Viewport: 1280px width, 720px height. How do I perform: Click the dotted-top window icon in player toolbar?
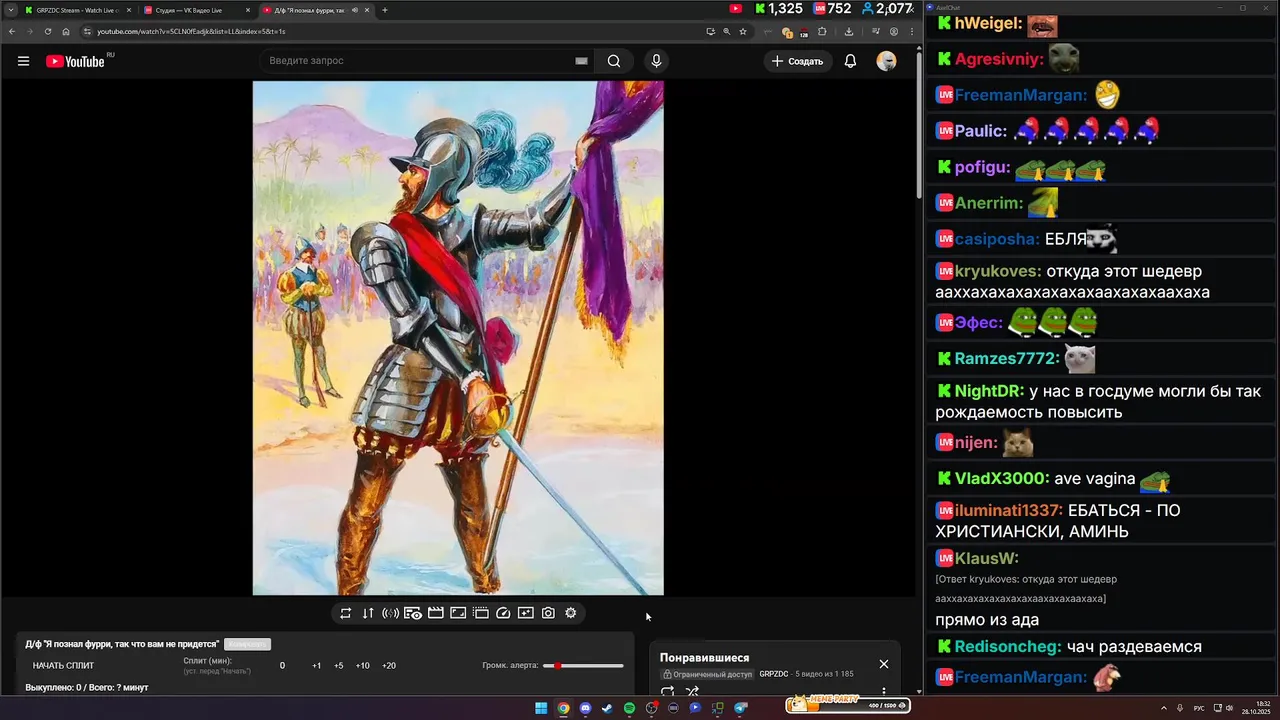pyautogui.click(x=481, y=613)
